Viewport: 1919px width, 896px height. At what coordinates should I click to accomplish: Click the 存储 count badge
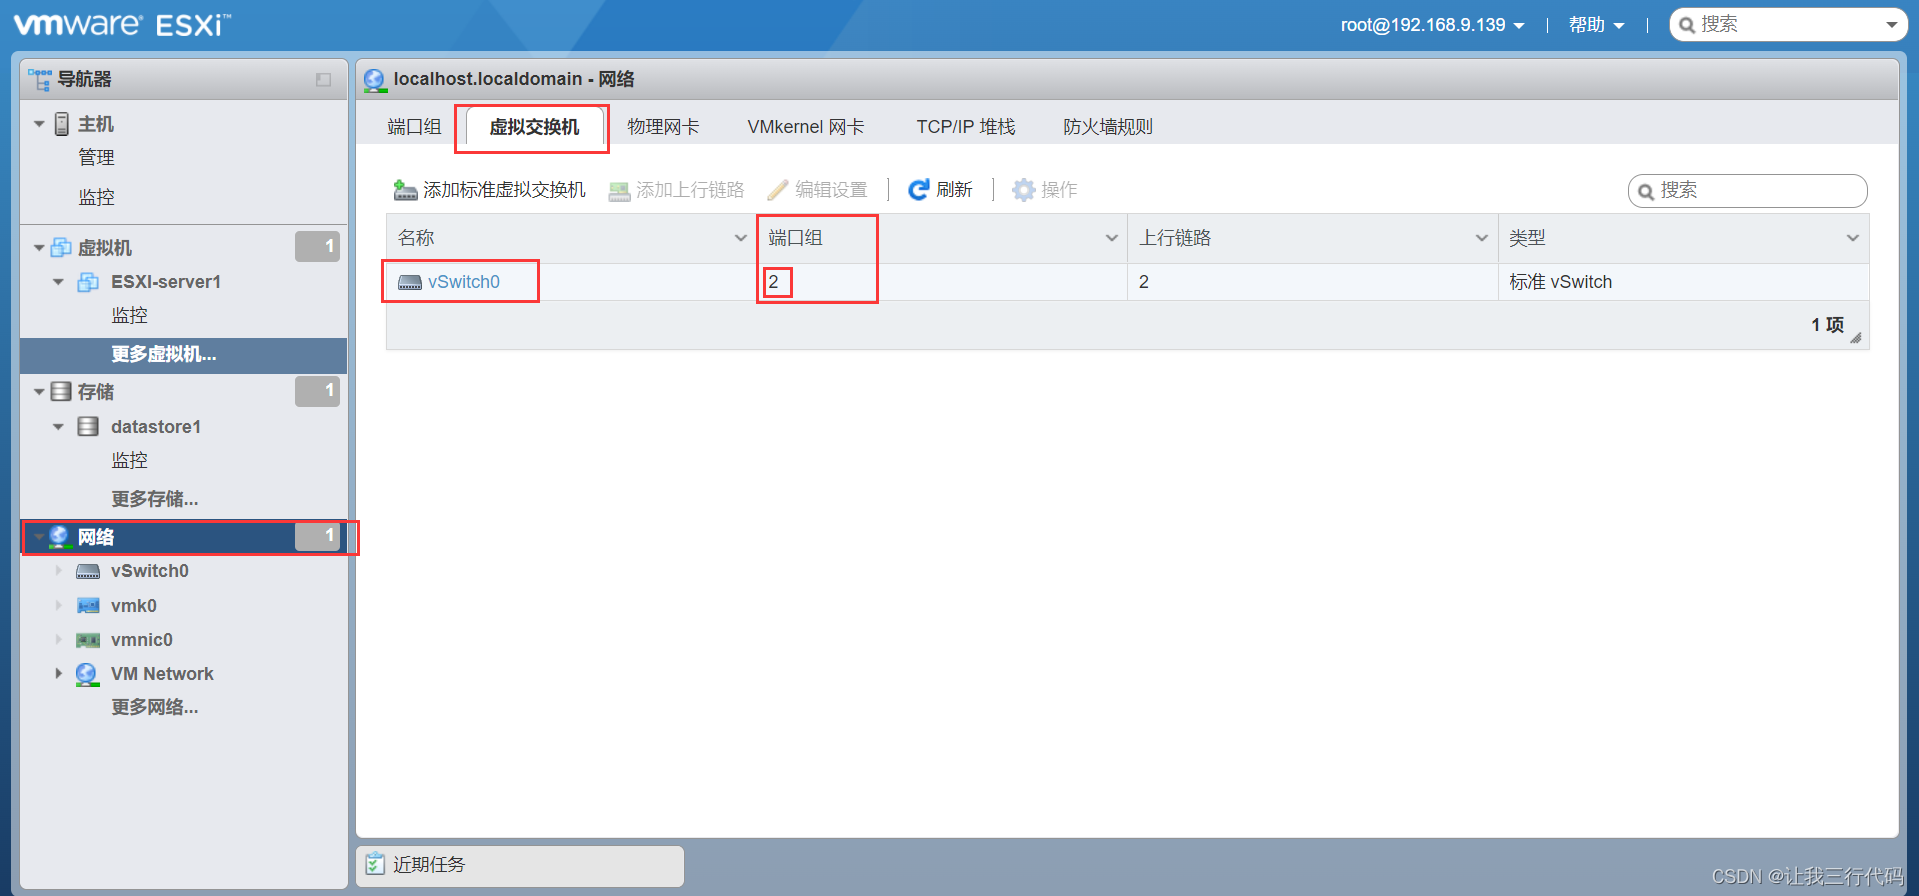point(317,391)
